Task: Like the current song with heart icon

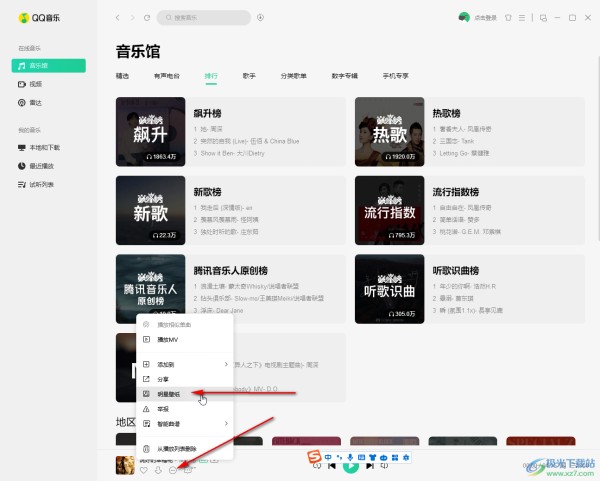Action: [144, 470]
